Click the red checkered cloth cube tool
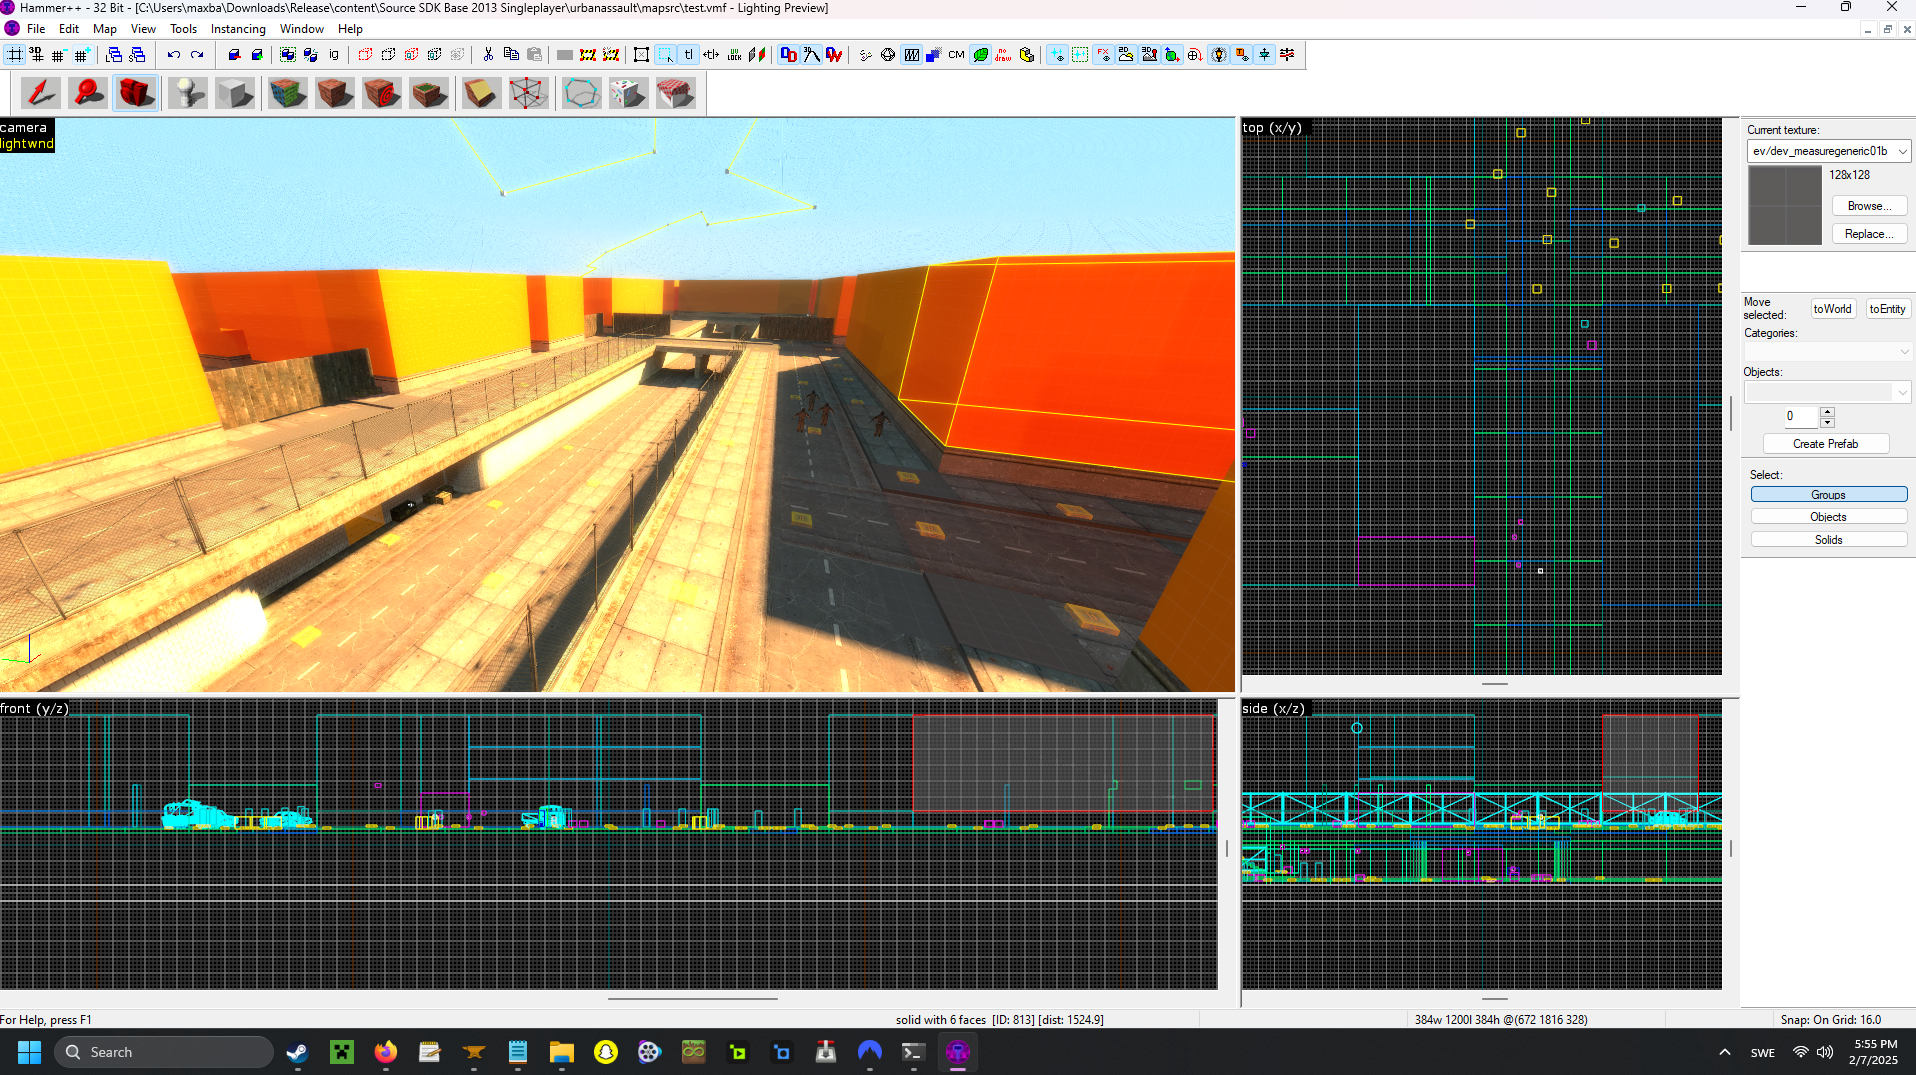1916x1075 pixels. coord(675,93)
